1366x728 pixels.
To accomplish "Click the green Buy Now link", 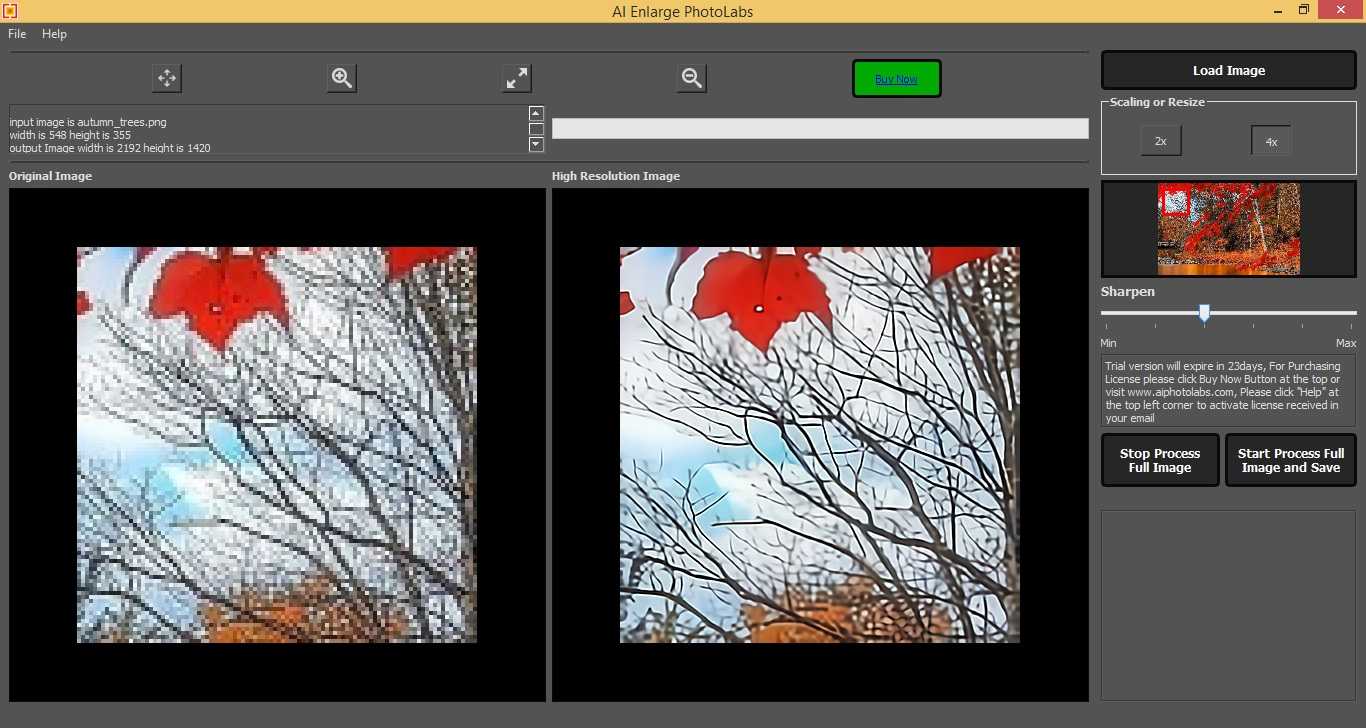I will tap(896, 78).
